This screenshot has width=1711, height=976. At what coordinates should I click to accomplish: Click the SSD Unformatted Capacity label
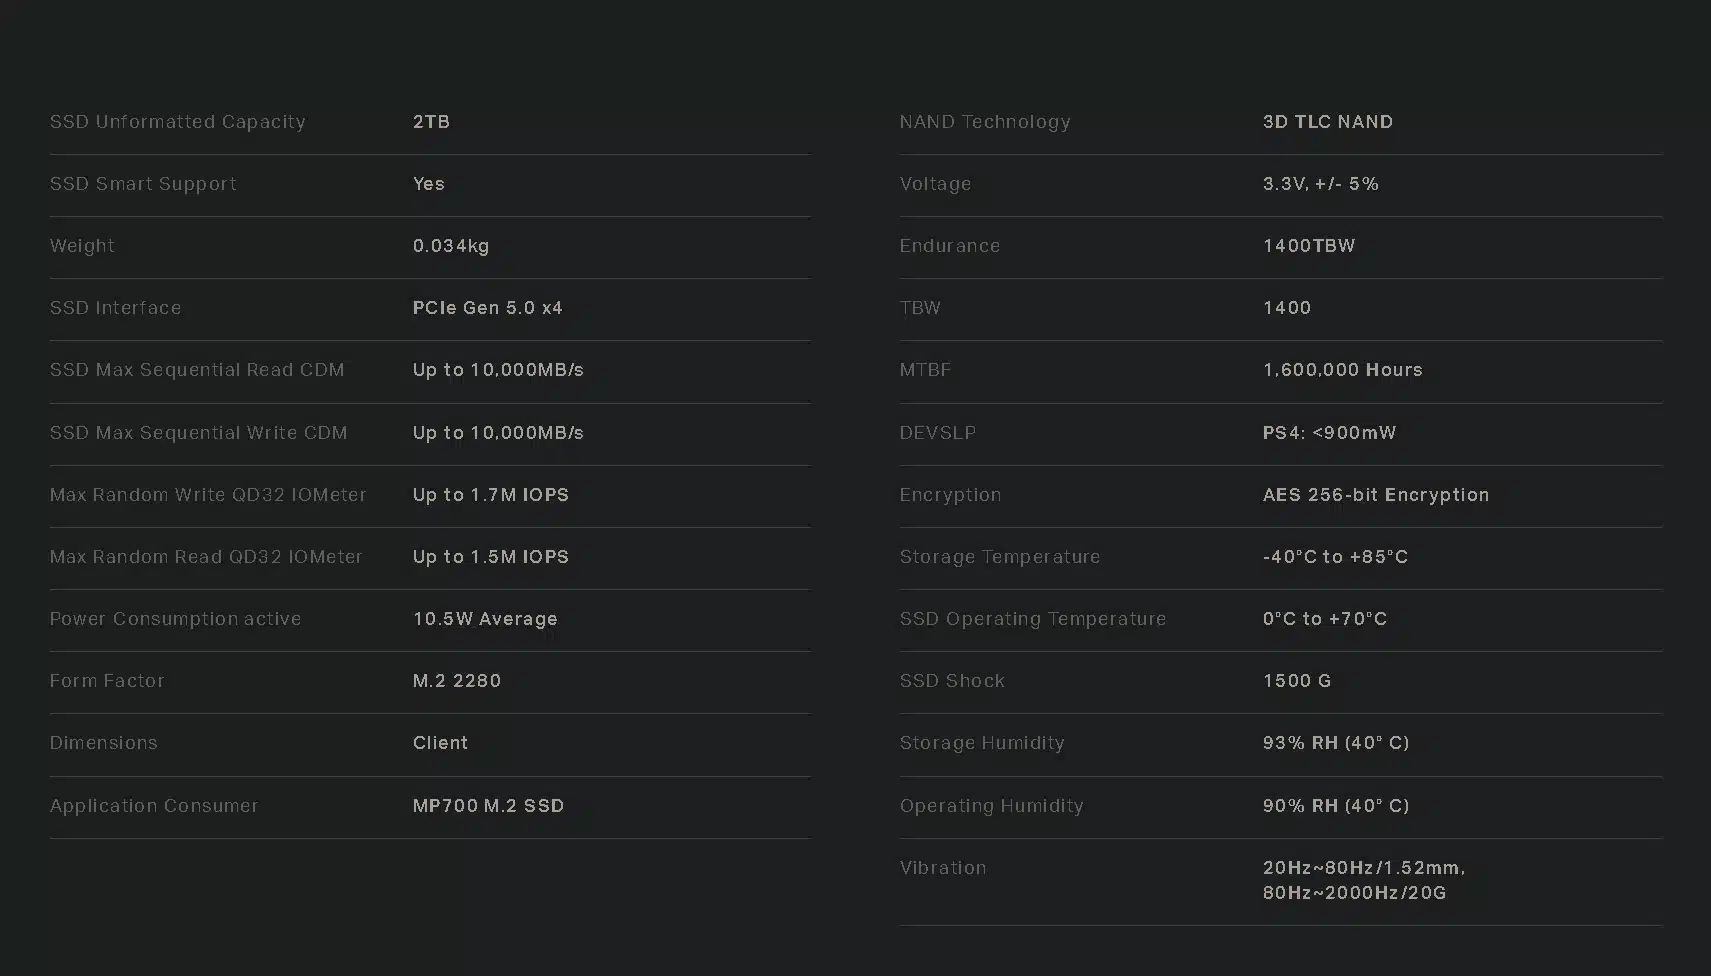[178, 122]
